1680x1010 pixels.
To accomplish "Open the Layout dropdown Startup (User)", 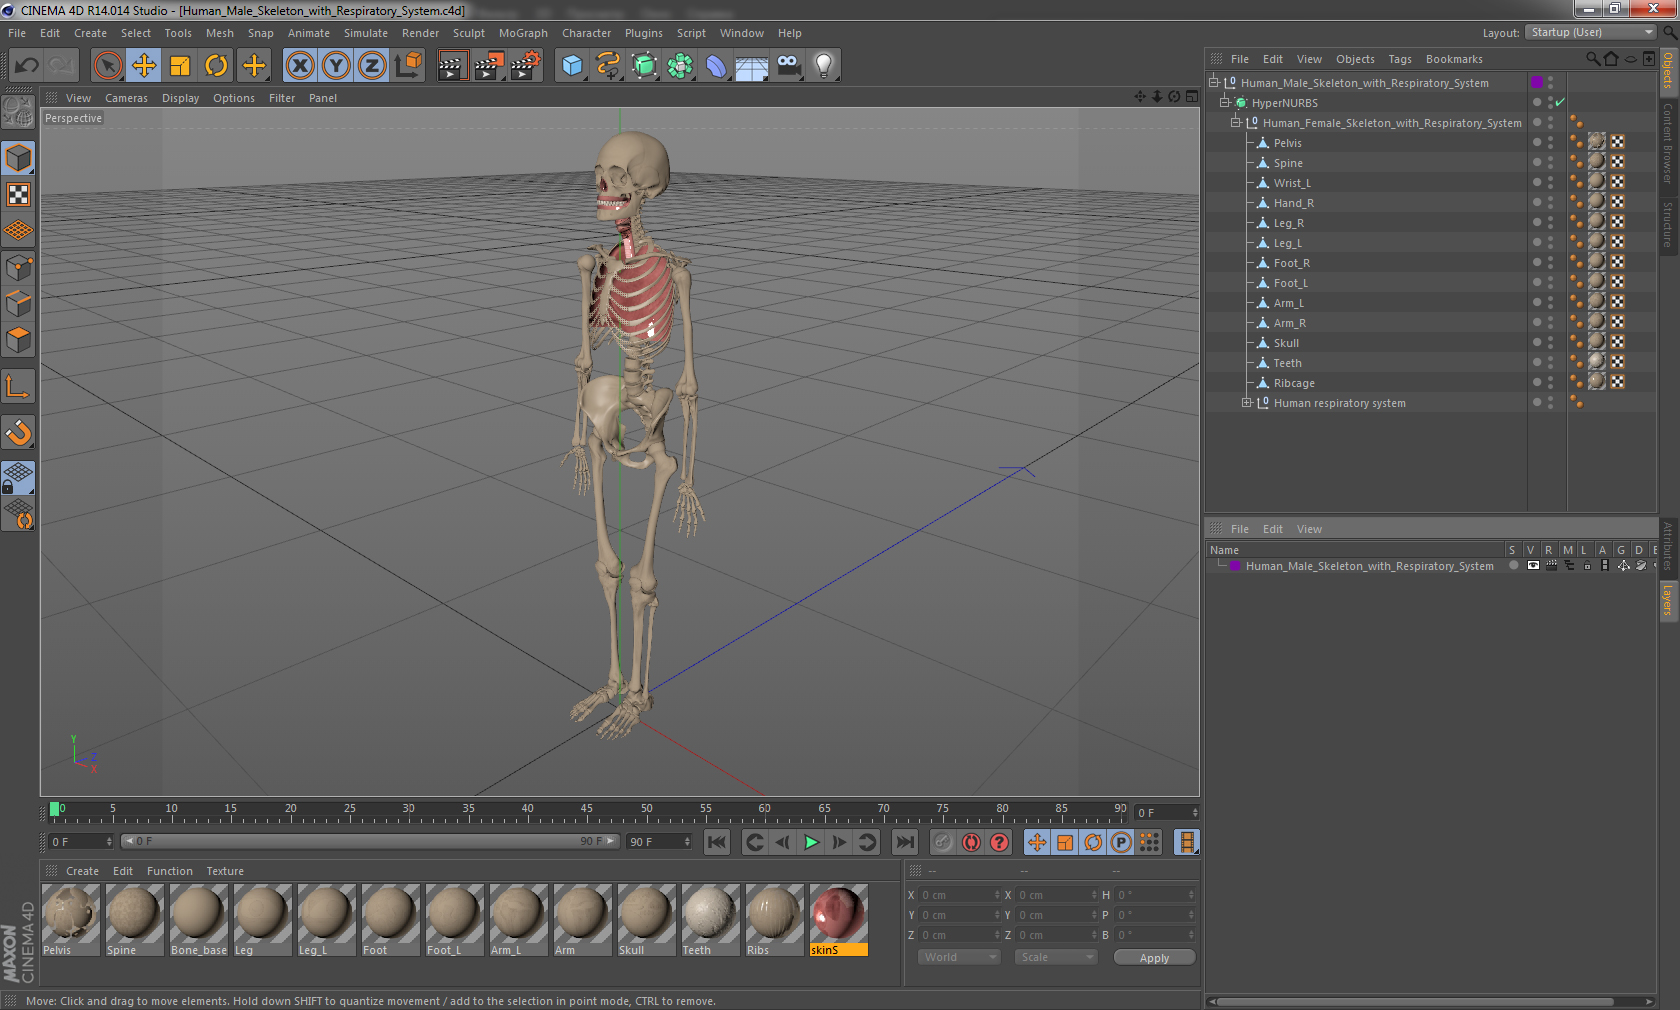I will pos(1591,32).
